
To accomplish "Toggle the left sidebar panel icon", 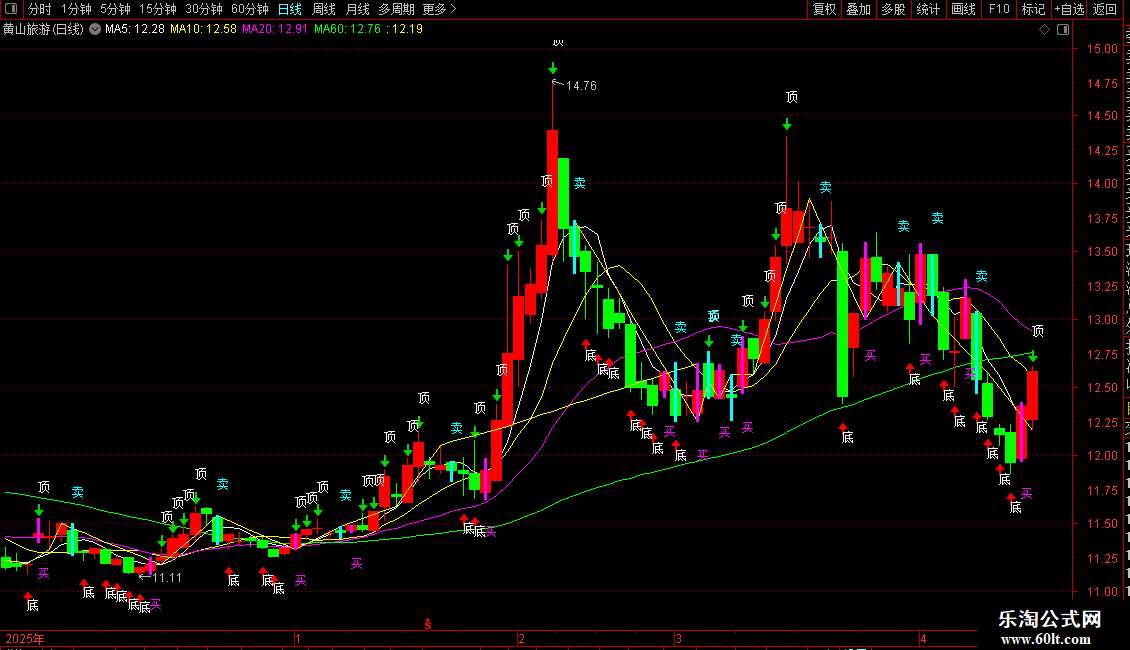I will point(11,9).
